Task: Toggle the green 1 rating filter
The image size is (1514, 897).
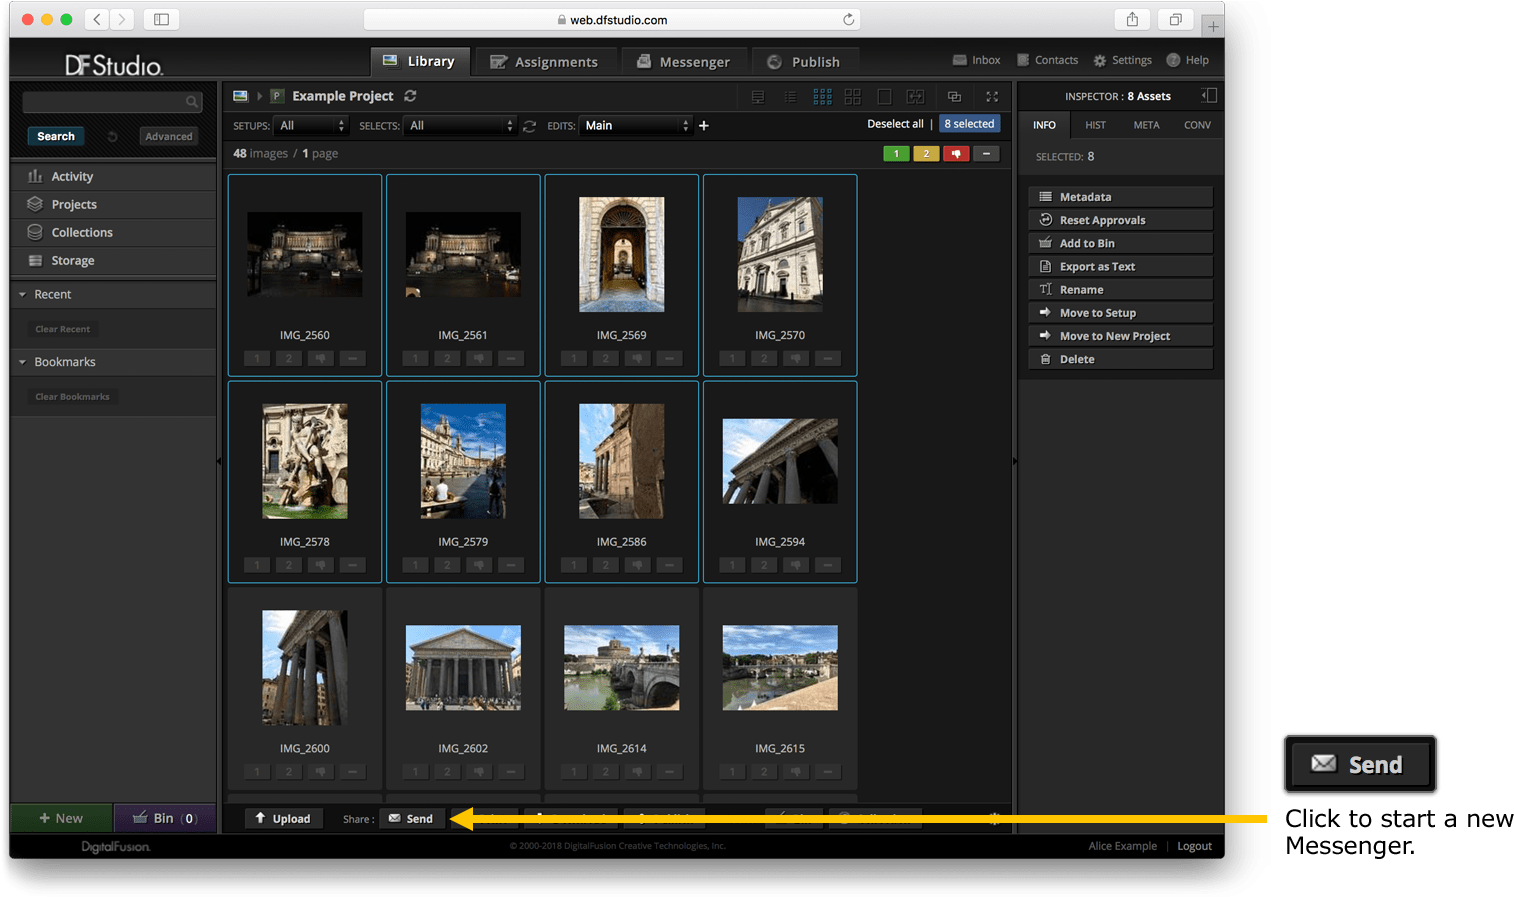Action: 896,154
